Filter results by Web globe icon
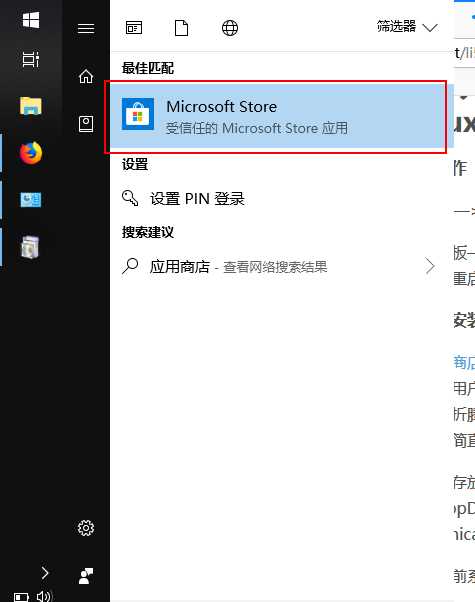The image size is (475, 602). tap(230, 28)
